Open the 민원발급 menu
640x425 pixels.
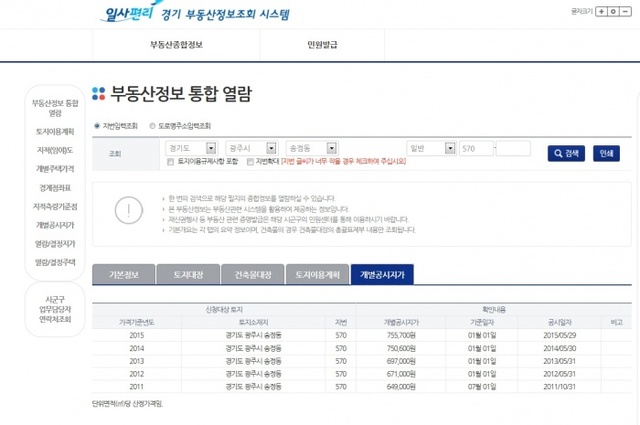[x=322, y=45]
